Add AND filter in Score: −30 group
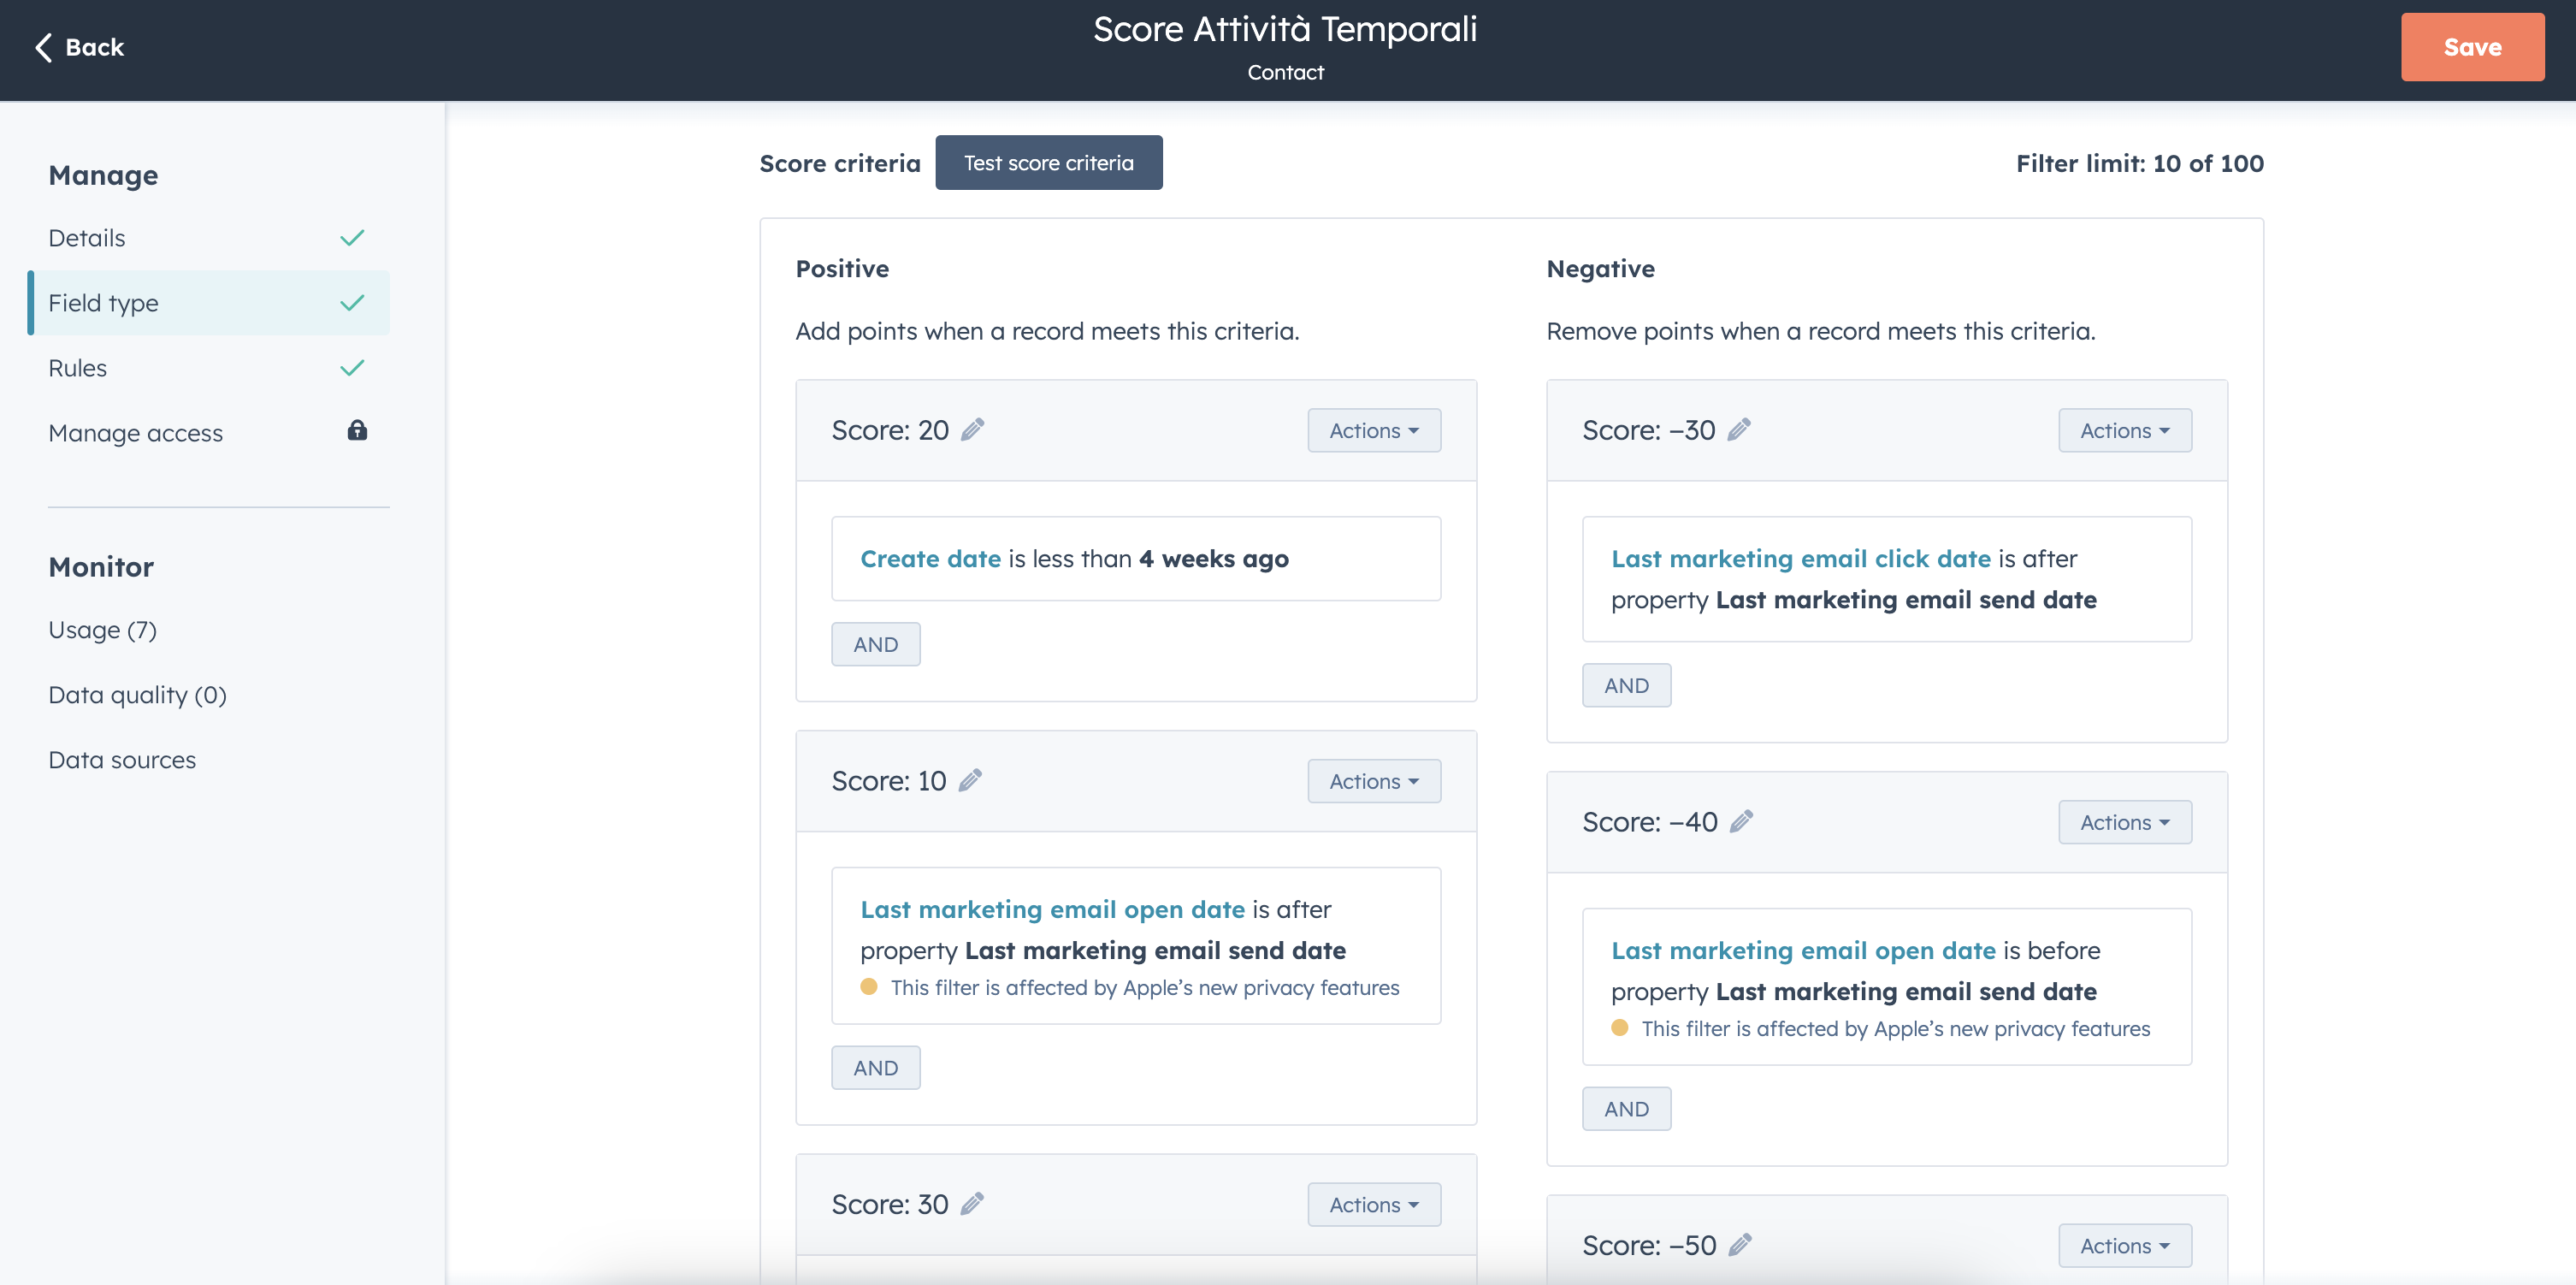This screenshot has height=1285, width=2576. coord(1626,685)
